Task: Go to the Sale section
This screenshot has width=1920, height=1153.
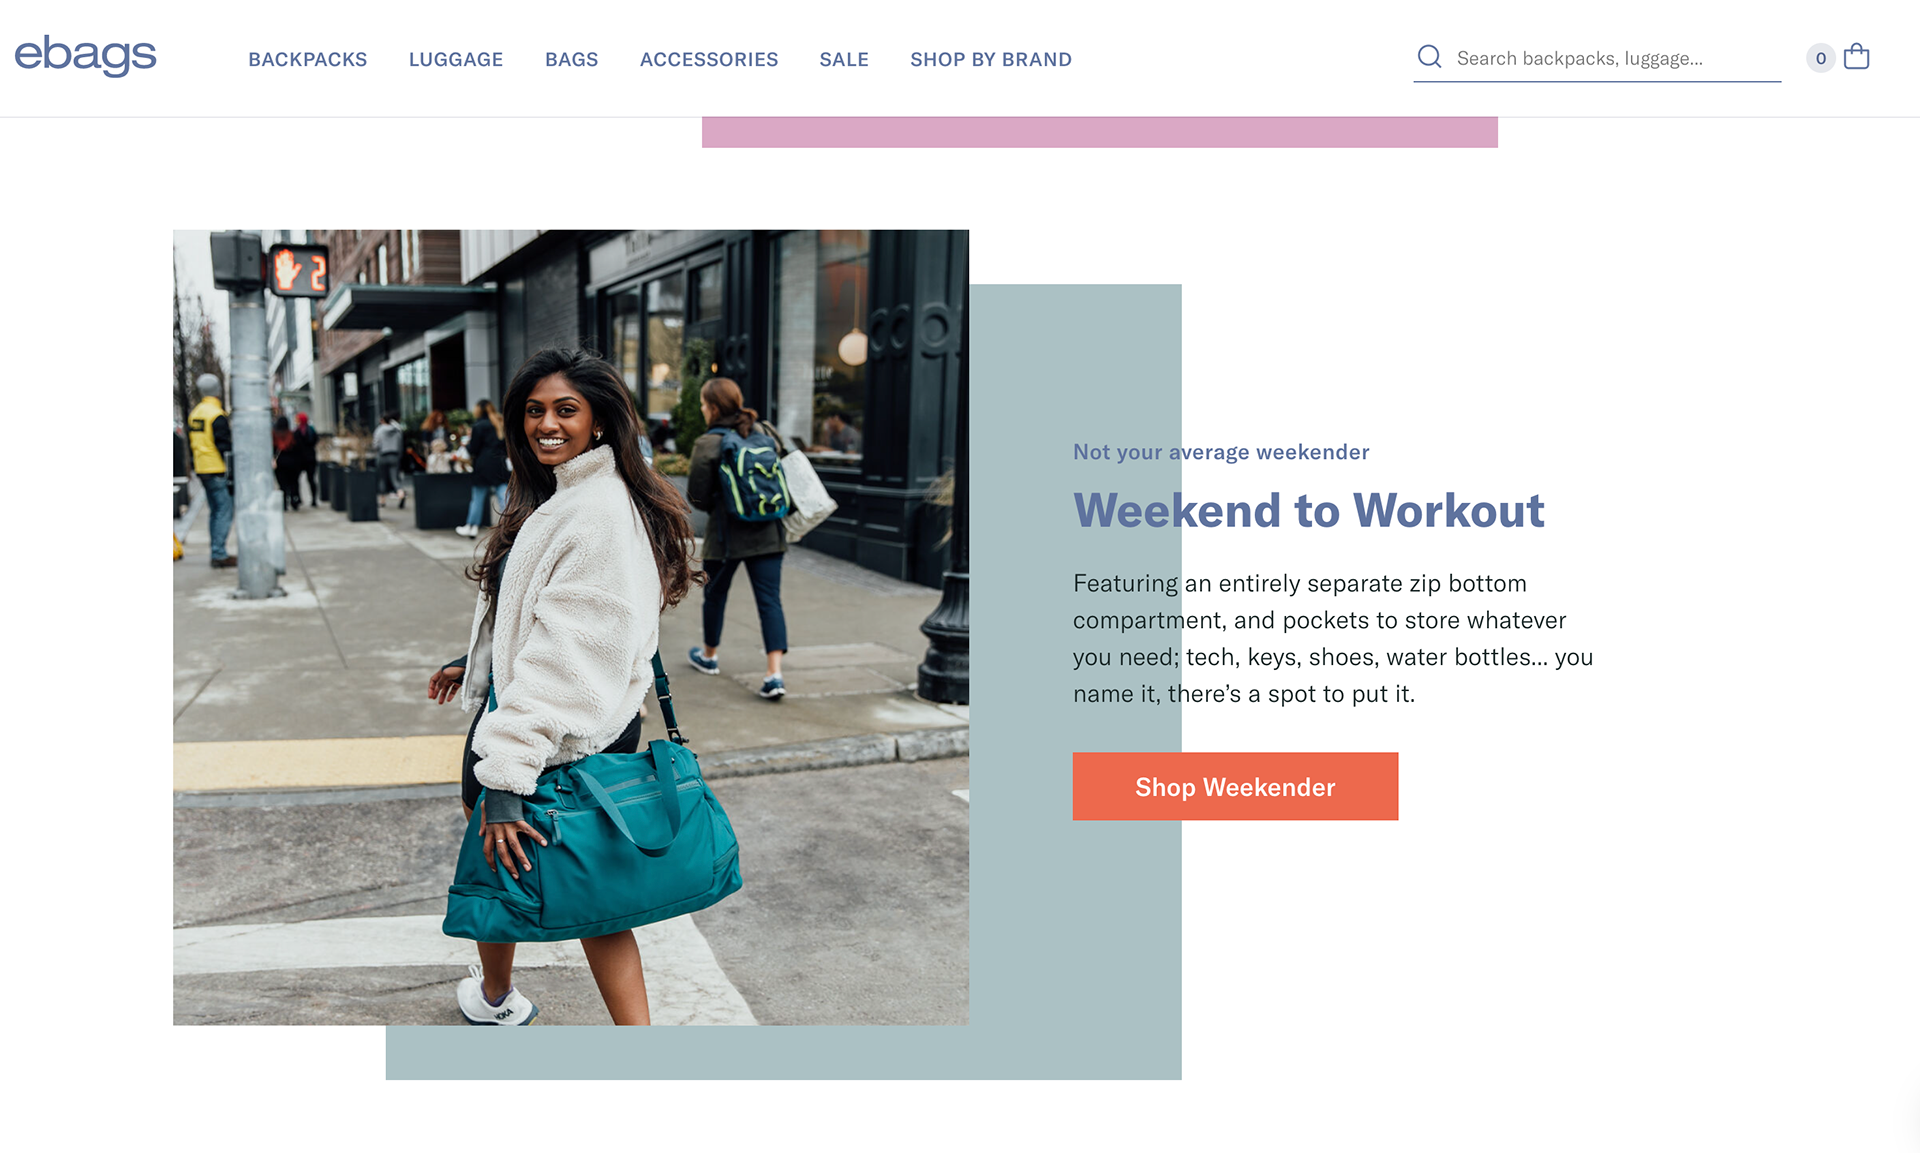Action: [844, 59]
